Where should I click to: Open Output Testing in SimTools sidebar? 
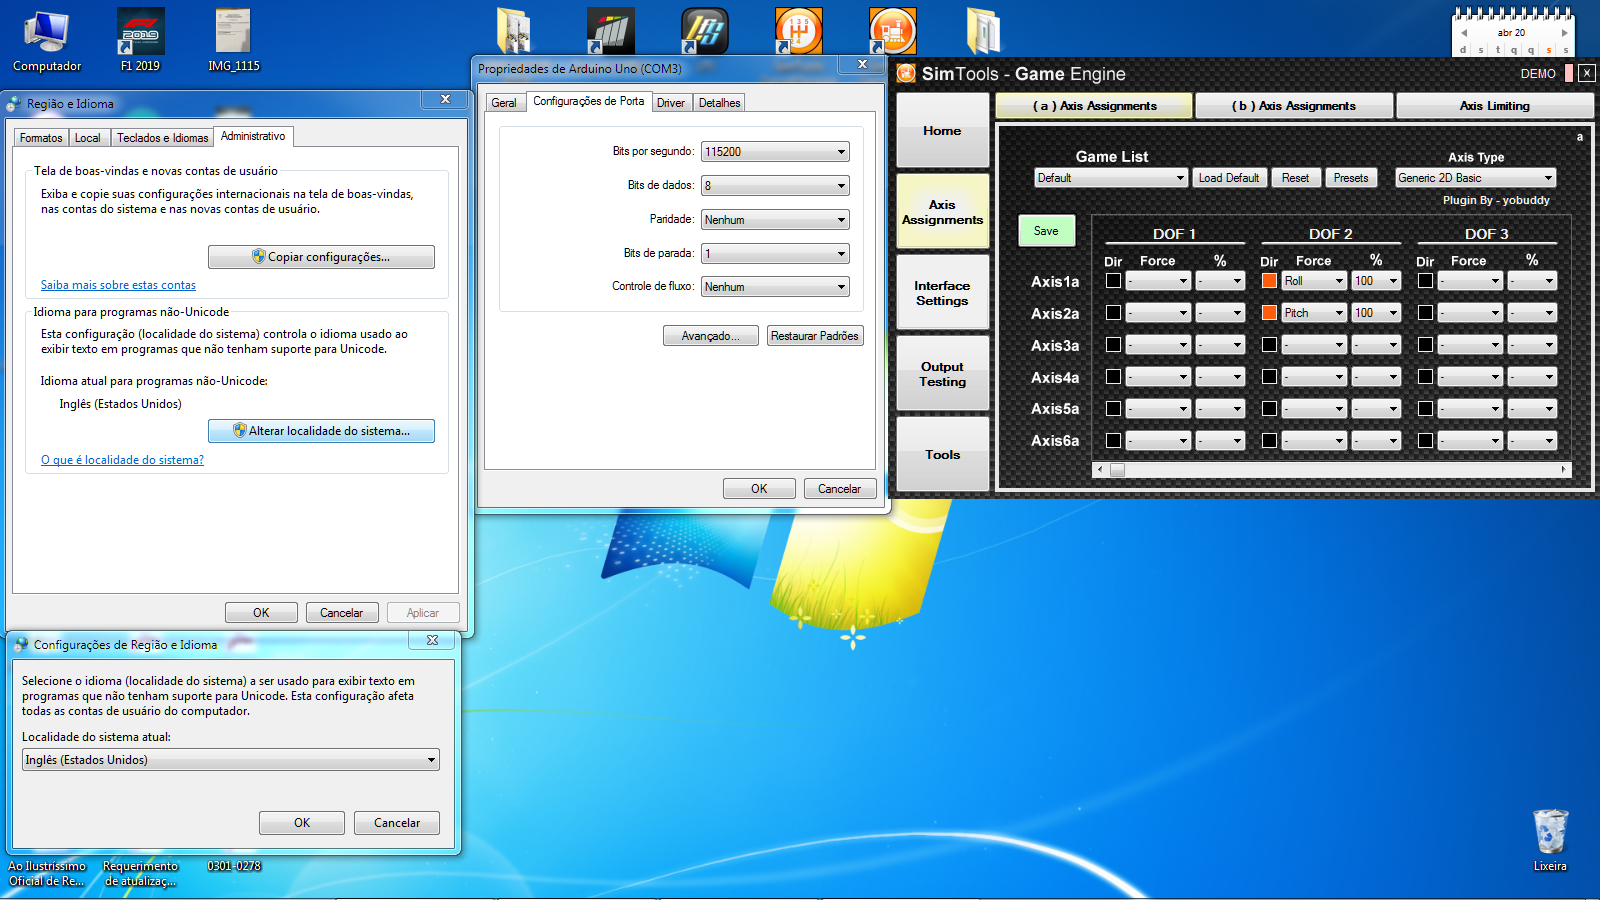[x=942, y=374]
